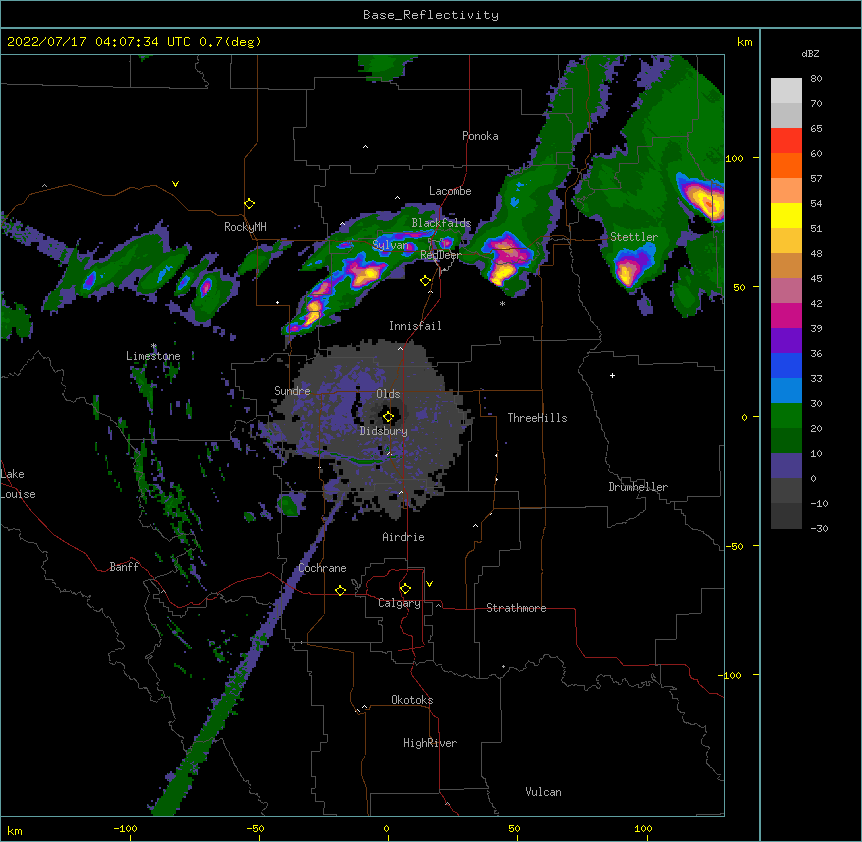Click the storm core east of RedDeer
The height and width of the screenshot is (842, 862).
tap(506, 259)
